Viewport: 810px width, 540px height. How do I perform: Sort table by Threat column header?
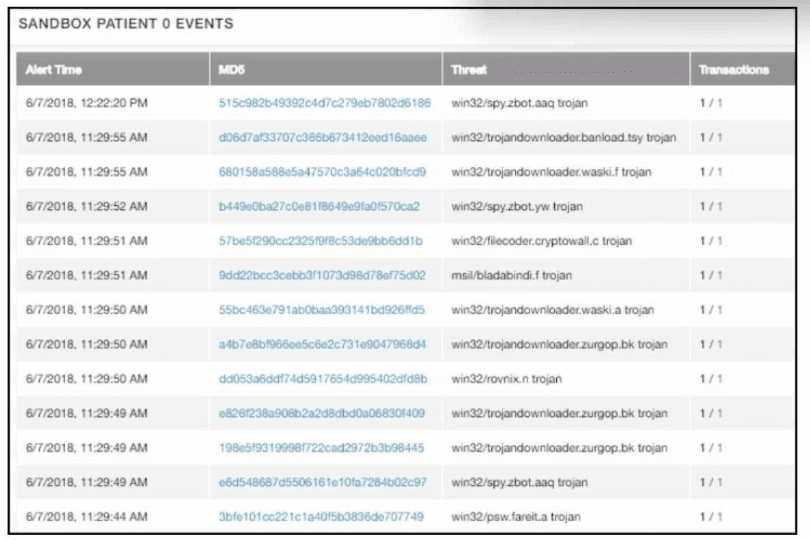[469, 70]
